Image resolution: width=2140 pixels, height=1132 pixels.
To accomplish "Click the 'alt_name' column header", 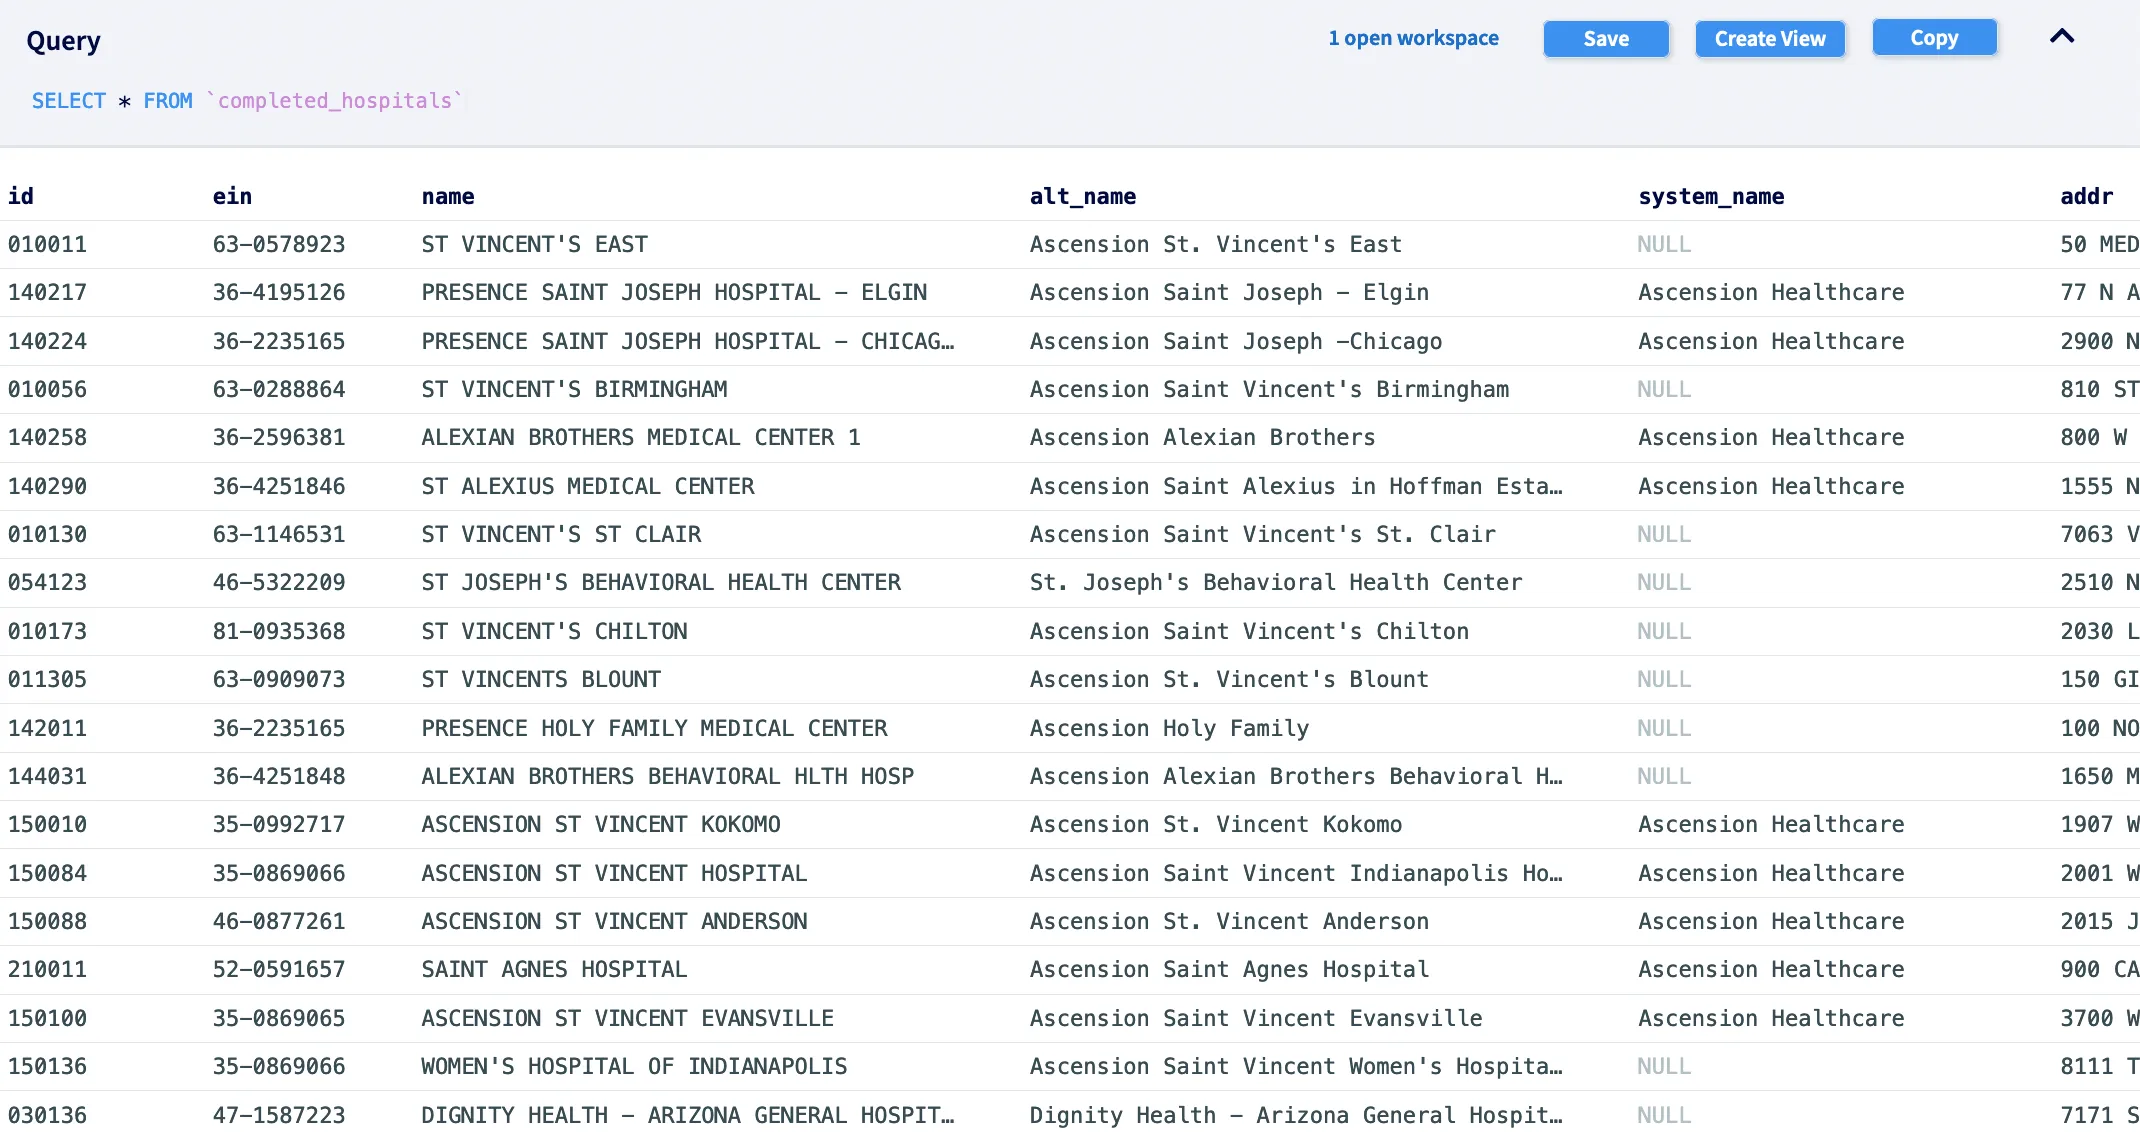I will (x=1082, y=196).
